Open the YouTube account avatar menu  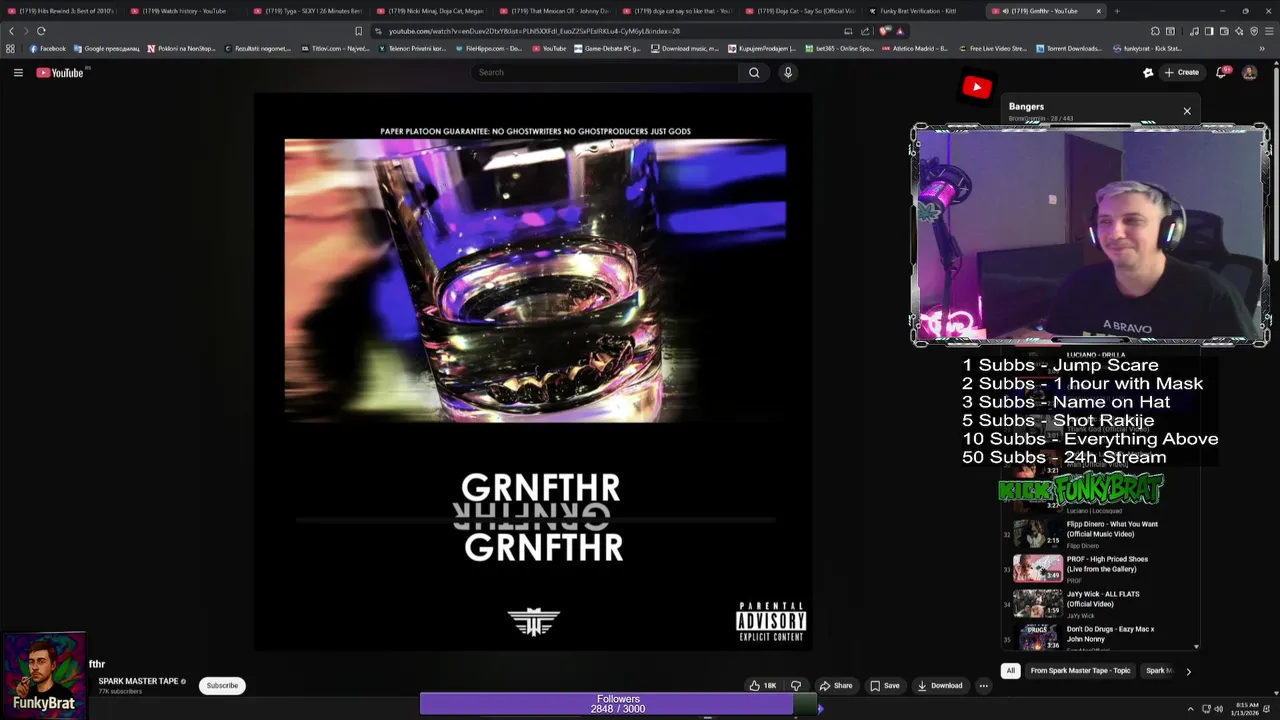[1249, 72]
